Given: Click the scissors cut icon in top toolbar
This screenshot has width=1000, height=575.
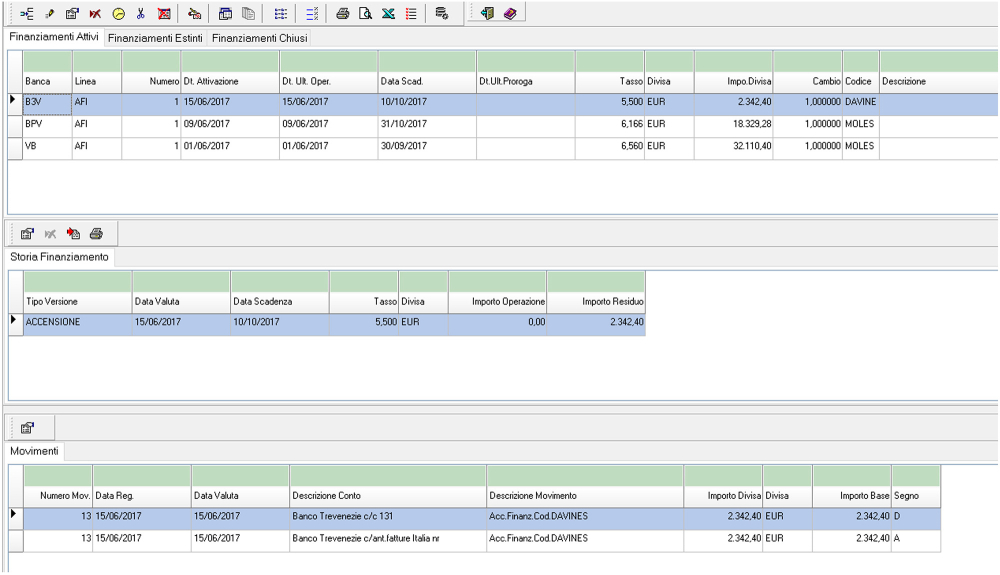Looking at the screenshot, I should pyautogui.click(x=141, y=14).
